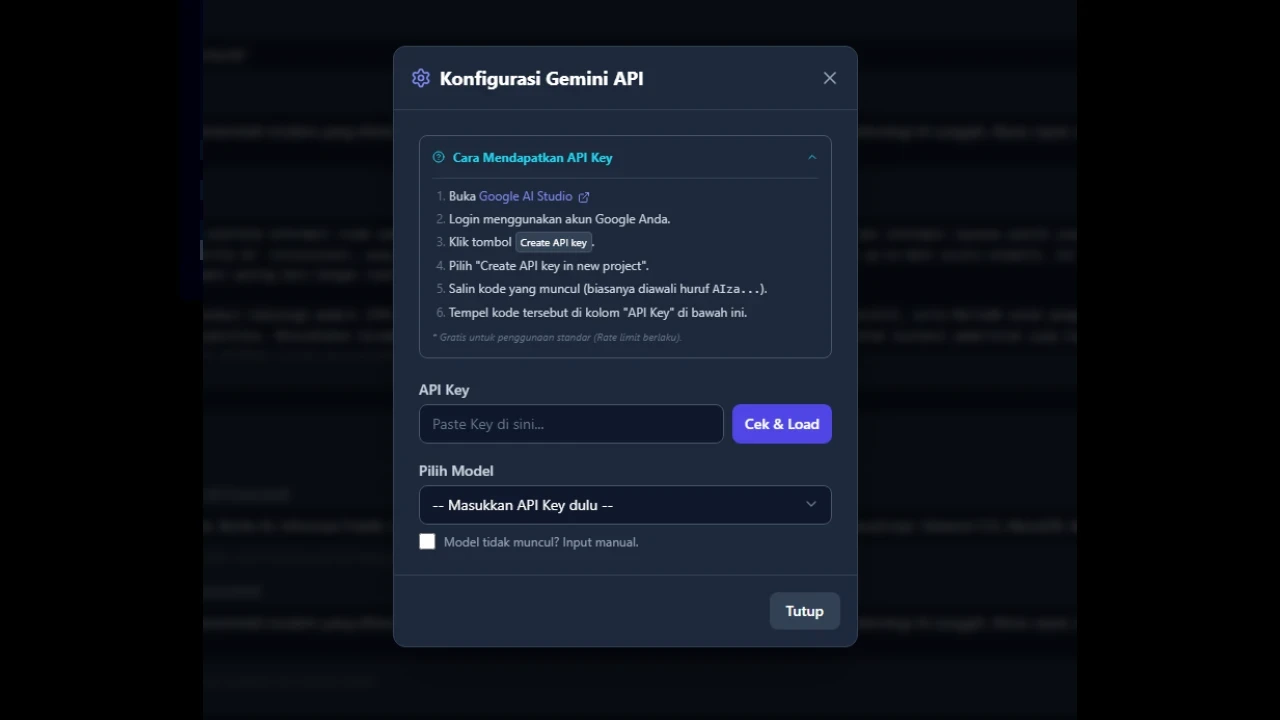Screen dimensions: 1280x720
Task: Click the external link icon next to Google AI Studio
Action: pos(584,196)
